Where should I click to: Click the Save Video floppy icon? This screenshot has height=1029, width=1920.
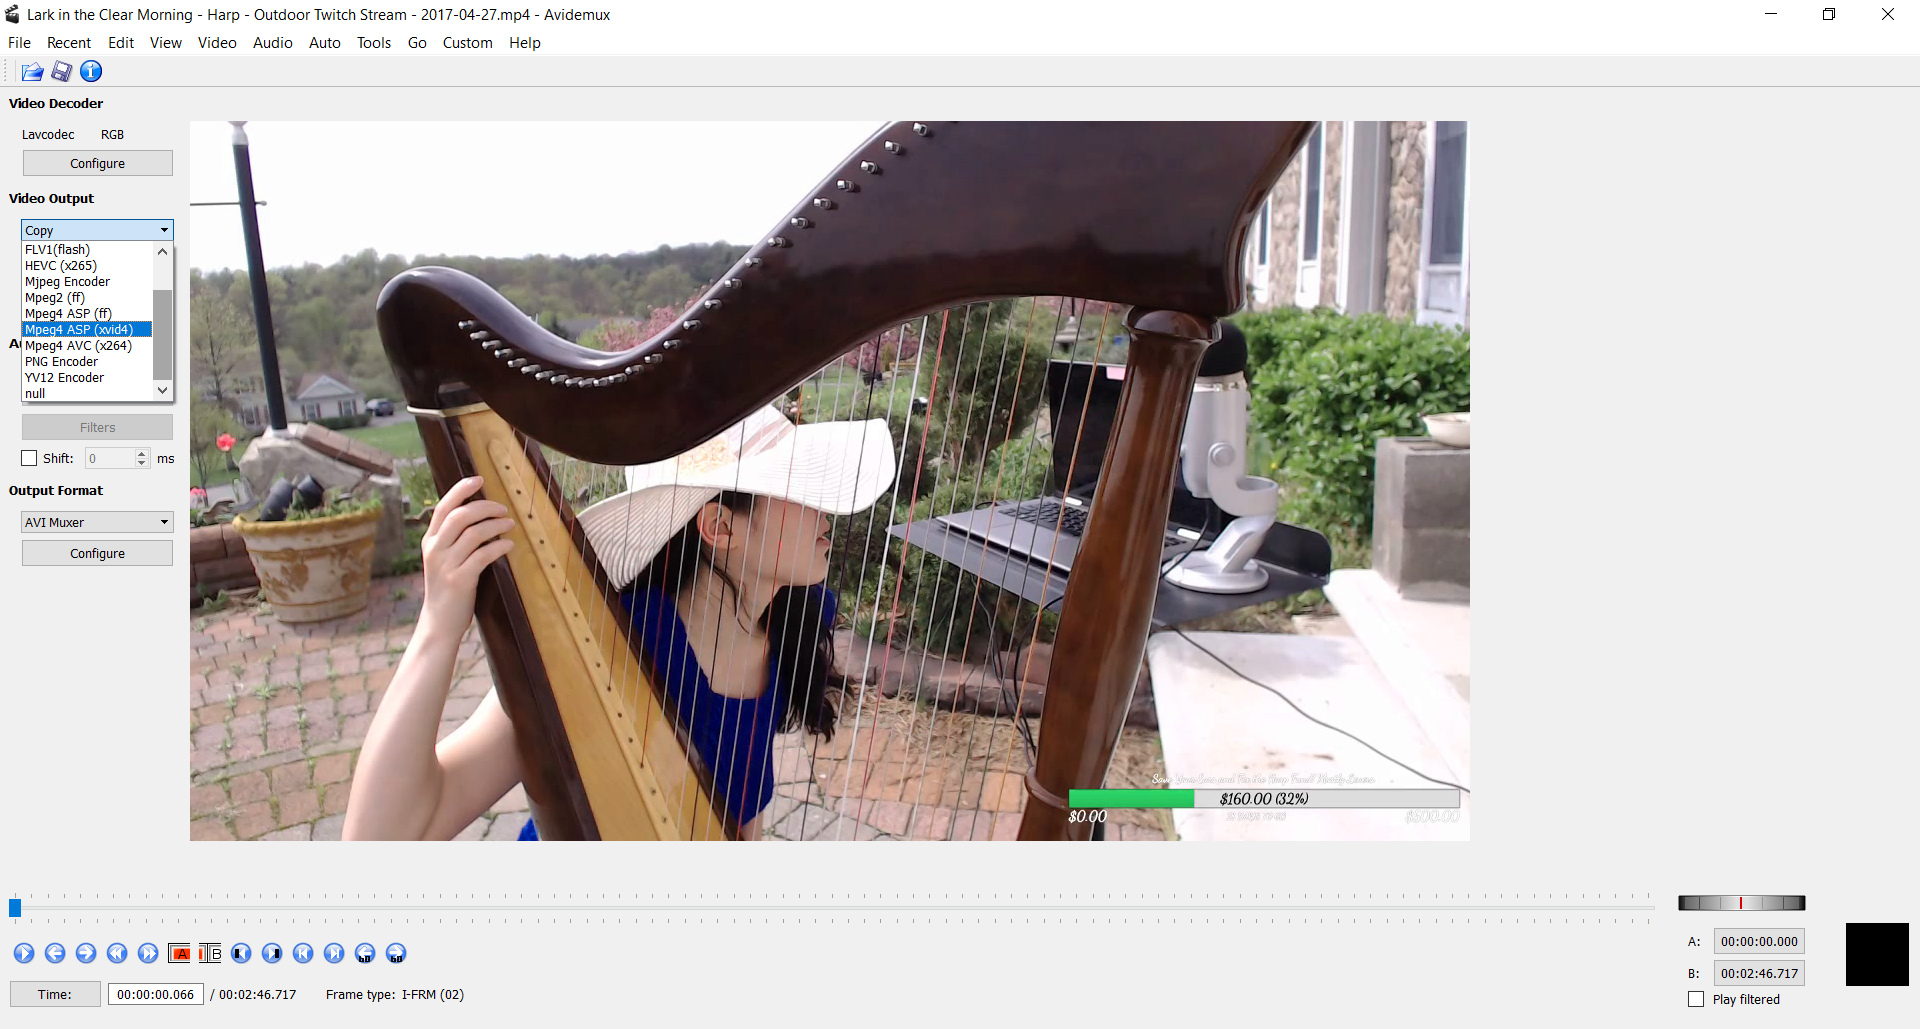62,71
